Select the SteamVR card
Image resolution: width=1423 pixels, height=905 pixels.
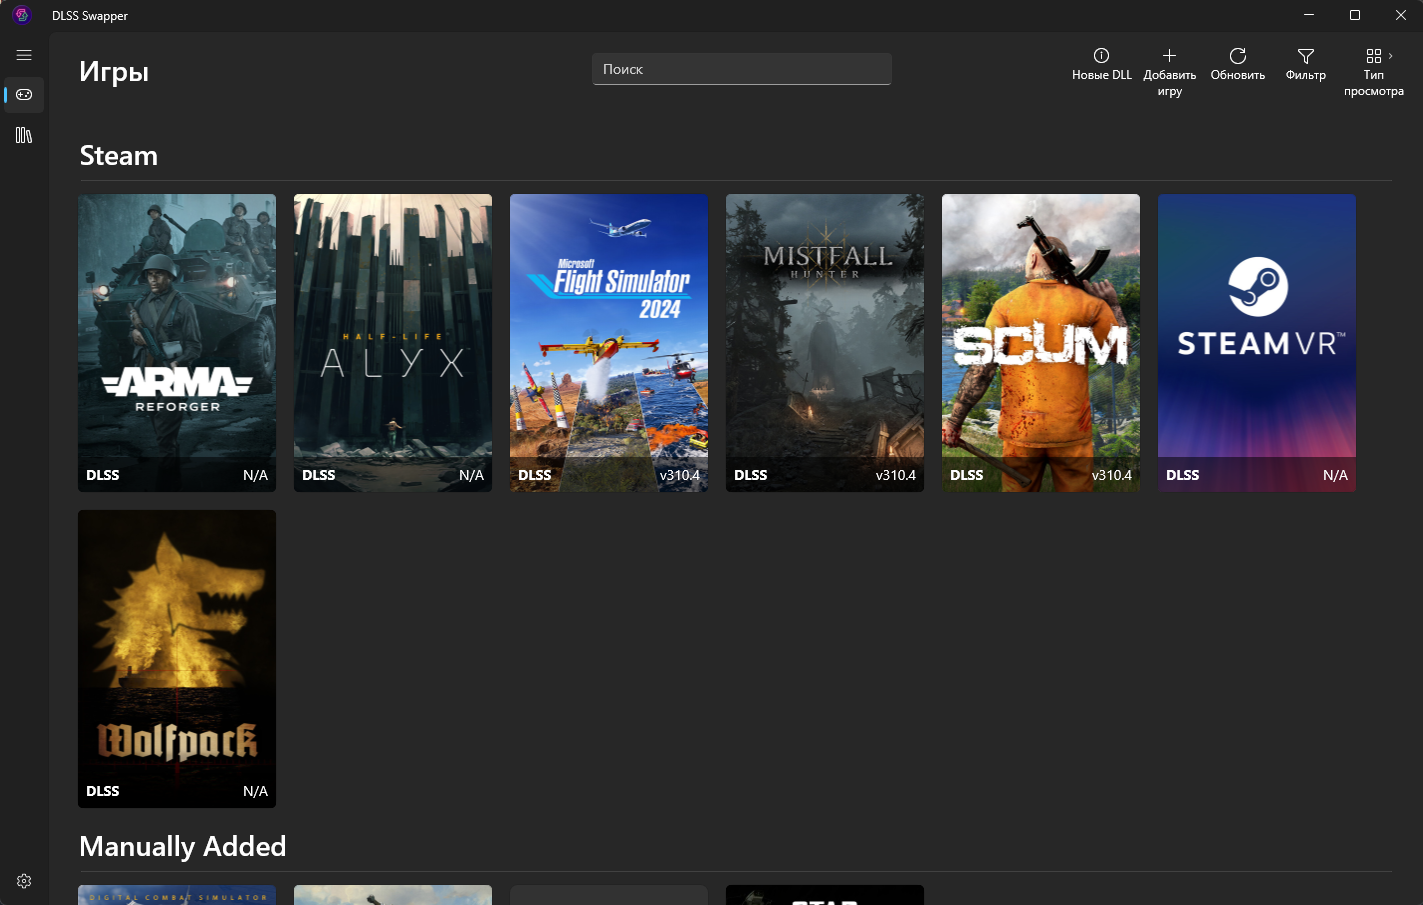click(x=1257, y=343)
